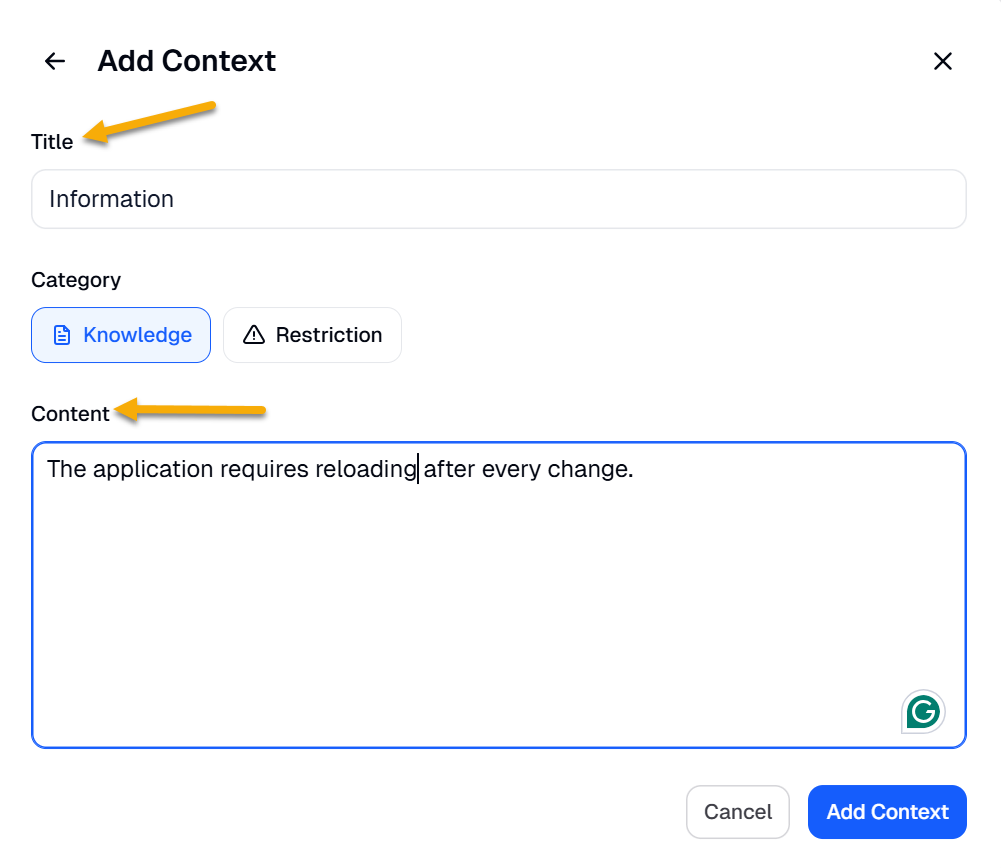Choose the Restriction category
This screenshot has height=868, width=1001.
312,335
